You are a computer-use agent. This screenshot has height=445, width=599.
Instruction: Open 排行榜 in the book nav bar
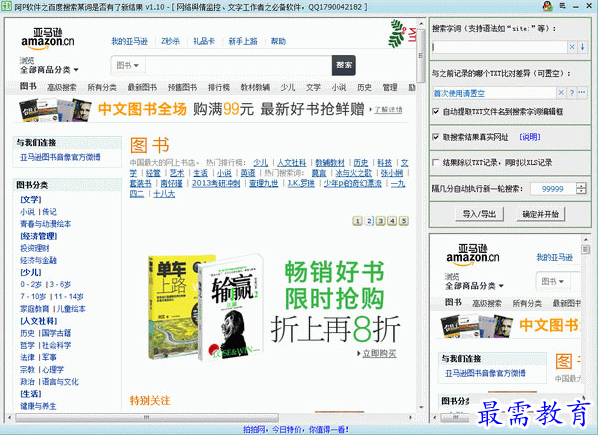219,87
